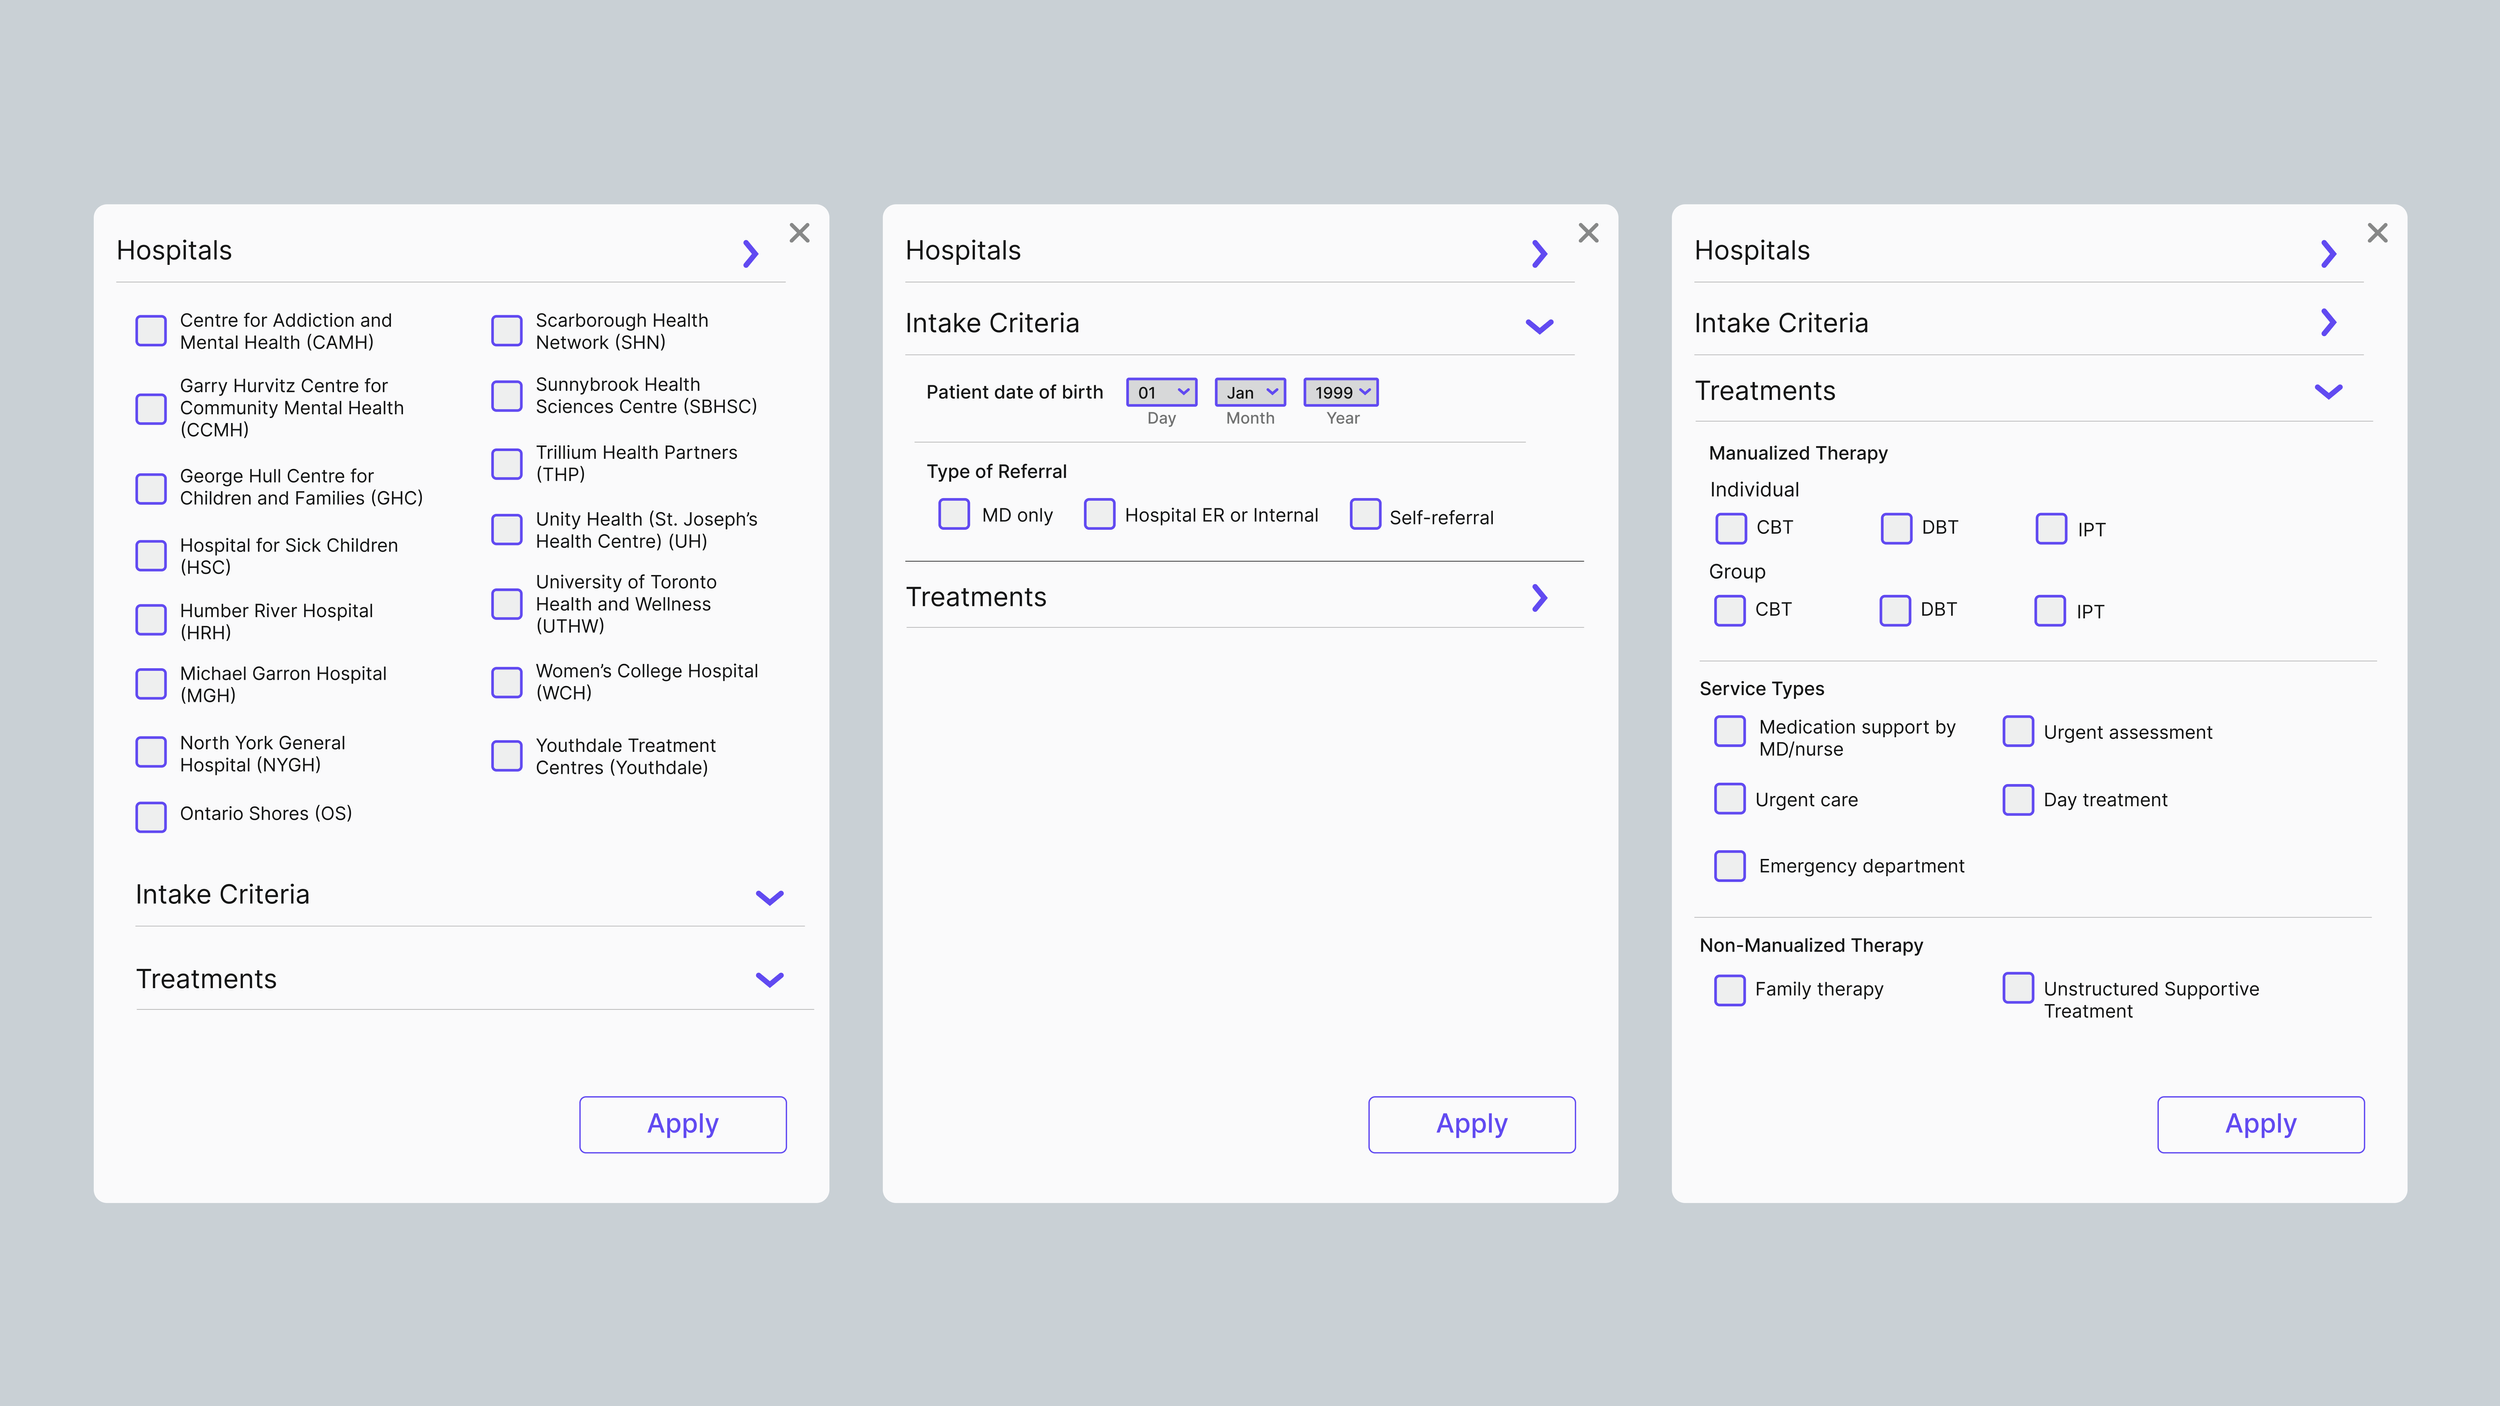Expand Treatments chevron in left panel
This screenshot has width=2500, height=1406.
(769, 980)
